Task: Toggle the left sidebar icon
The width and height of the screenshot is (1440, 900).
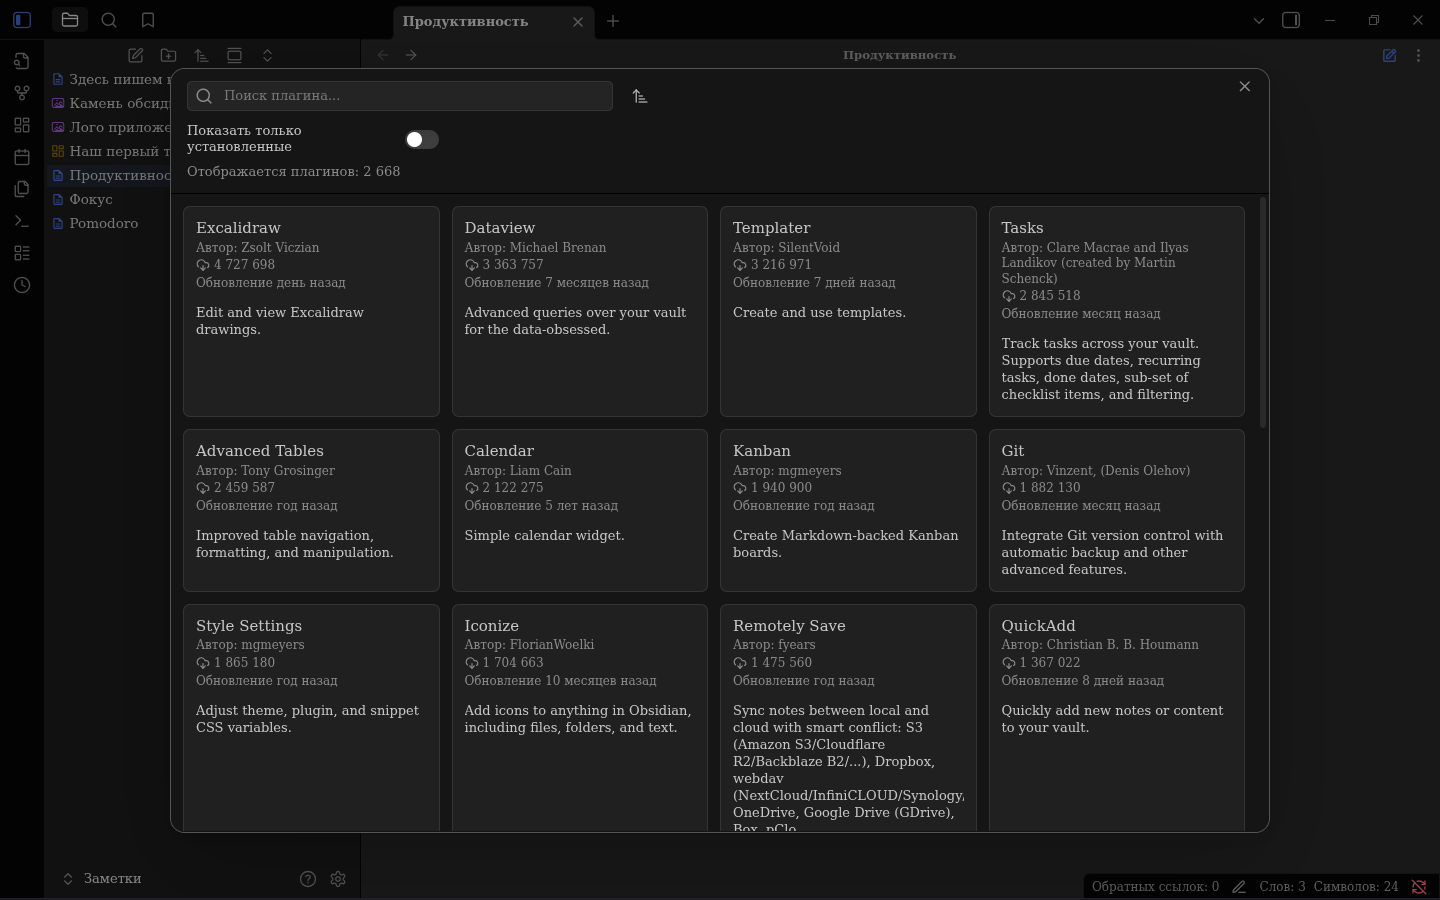Action: 22,20
